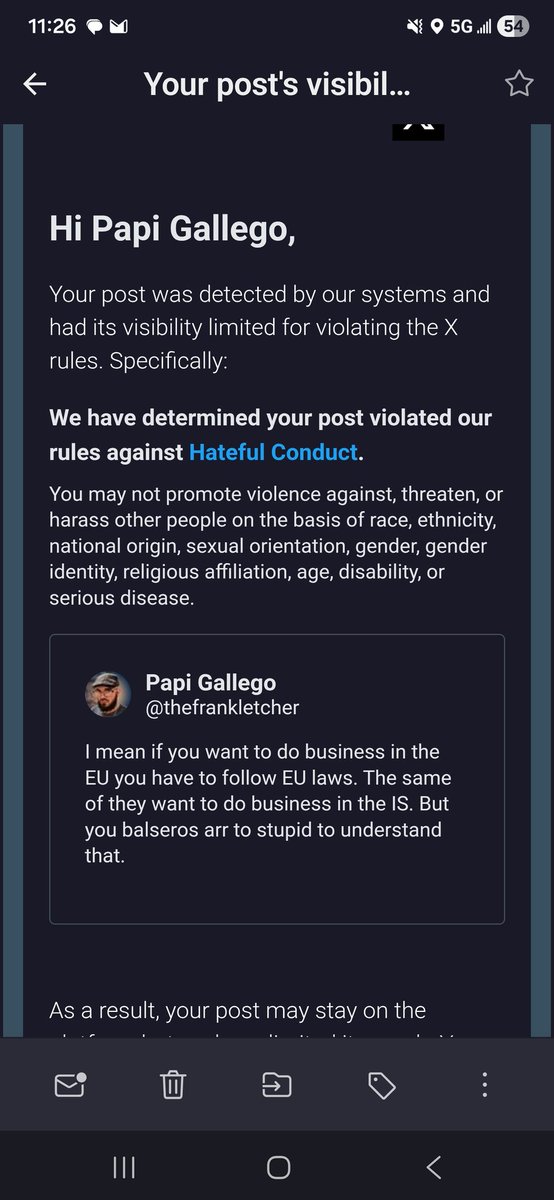Open the label tag icon
The image size is (554, 1200).
pyautogui.click(x=381, y=1085)
